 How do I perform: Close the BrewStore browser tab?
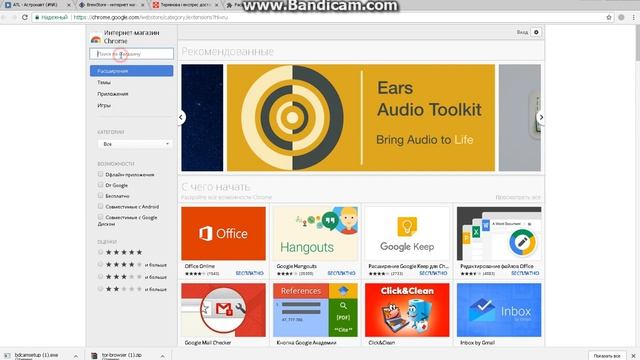(x=143, y=5)
